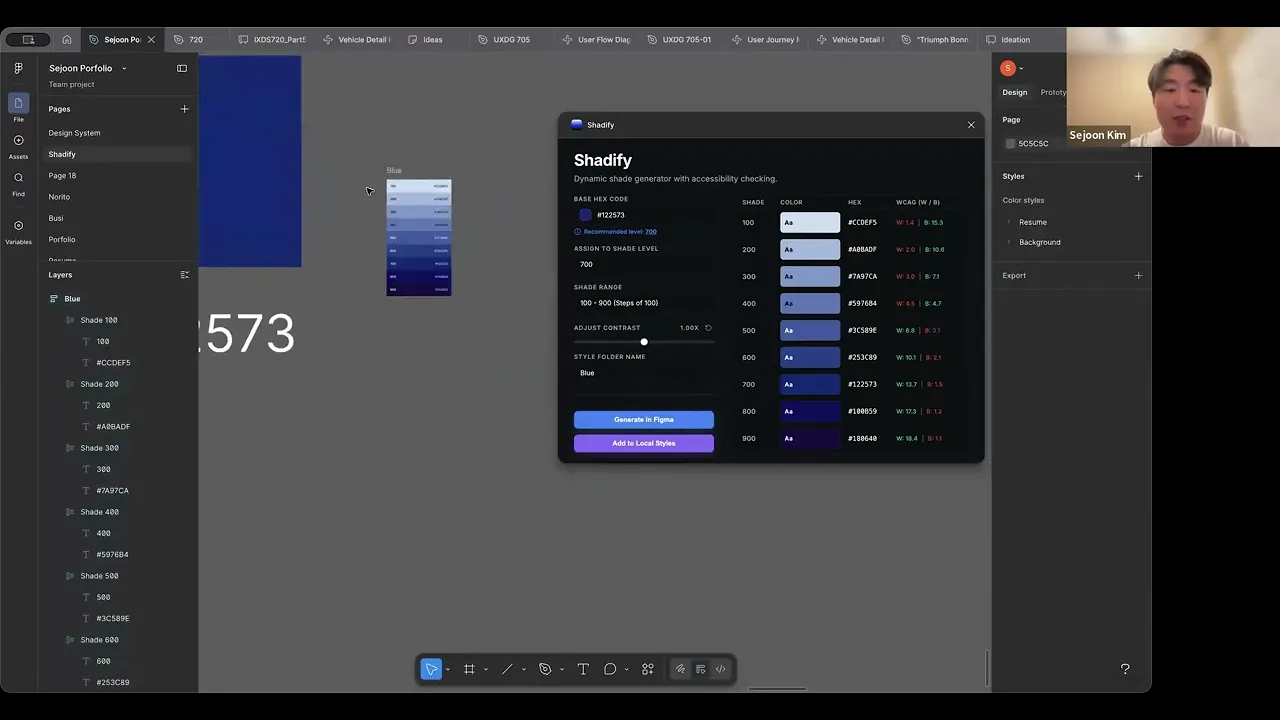Select the Text tool

[583, 669]
